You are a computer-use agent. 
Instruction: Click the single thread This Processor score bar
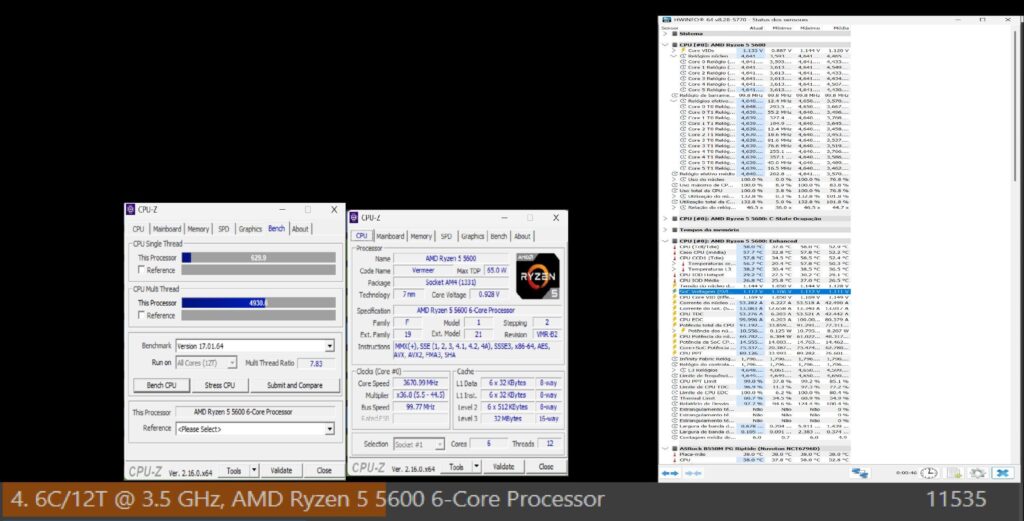click(x=259, y=258)
